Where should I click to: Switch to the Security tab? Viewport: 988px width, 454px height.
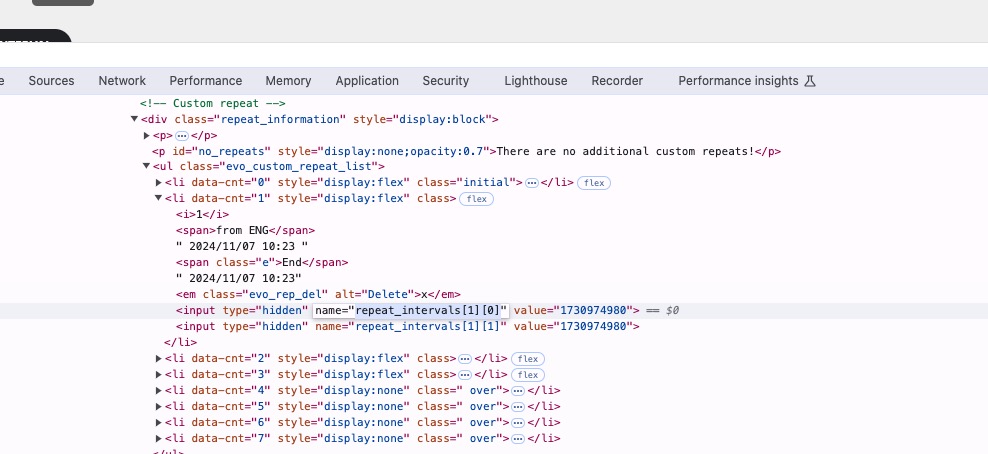pyautogui.click(x=445, y=81)
